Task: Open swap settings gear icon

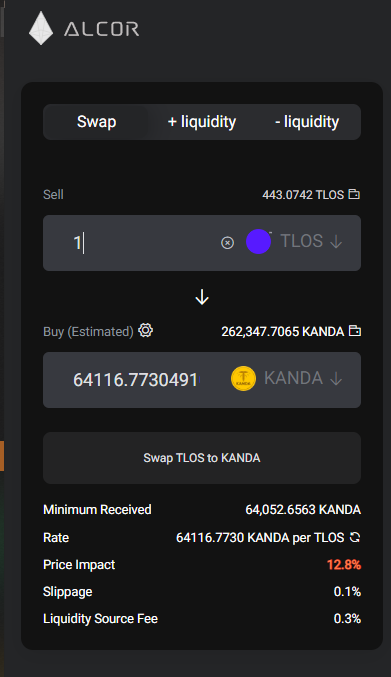Action: pyautogui.click(x=145, y=330)
